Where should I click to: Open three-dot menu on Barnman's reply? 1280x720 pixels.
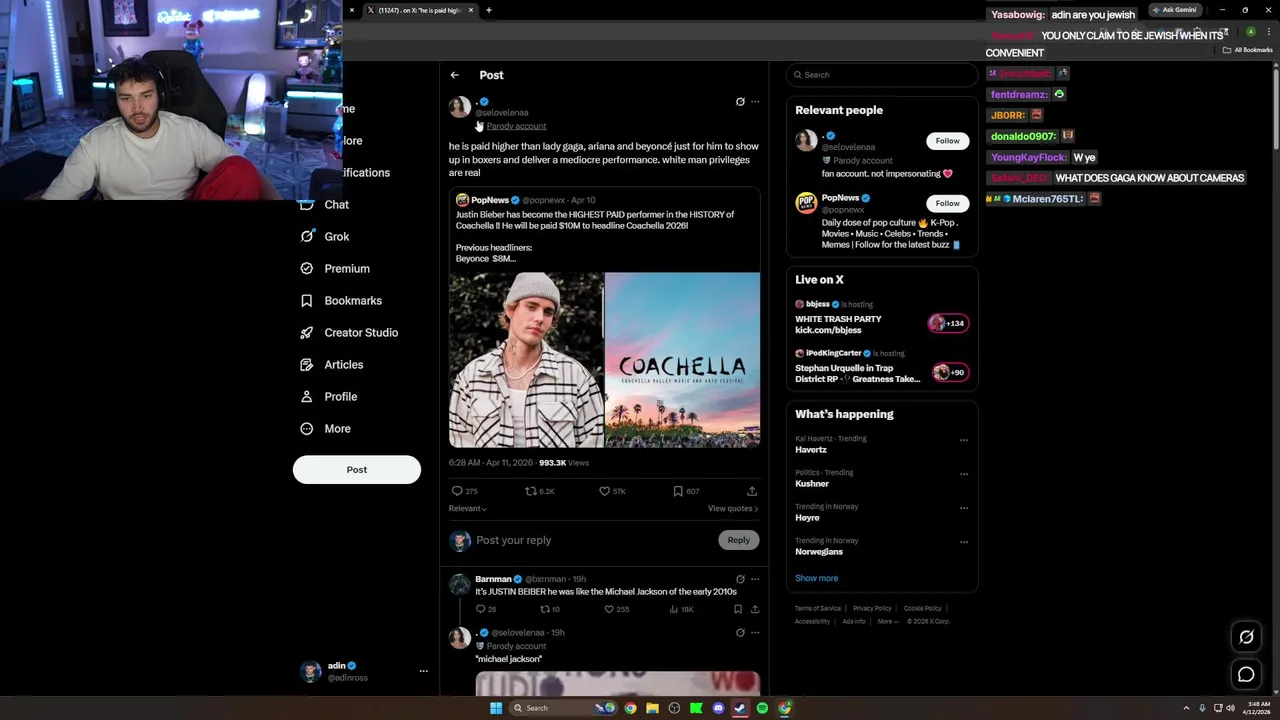pos(755,579)
